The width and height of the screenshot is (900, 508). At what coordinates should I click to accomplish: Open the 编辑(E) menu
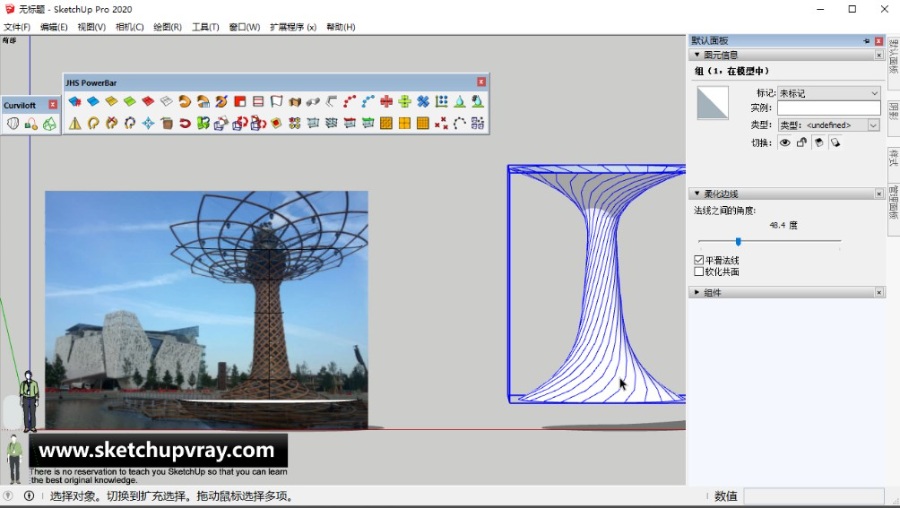point(53,27)
